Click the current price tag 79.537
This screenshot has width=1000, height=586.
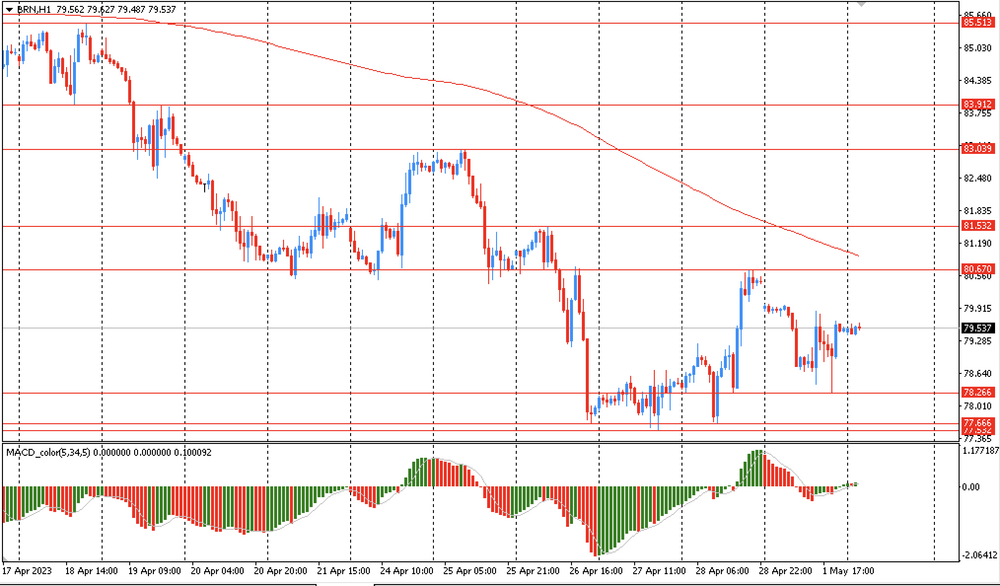977,328
